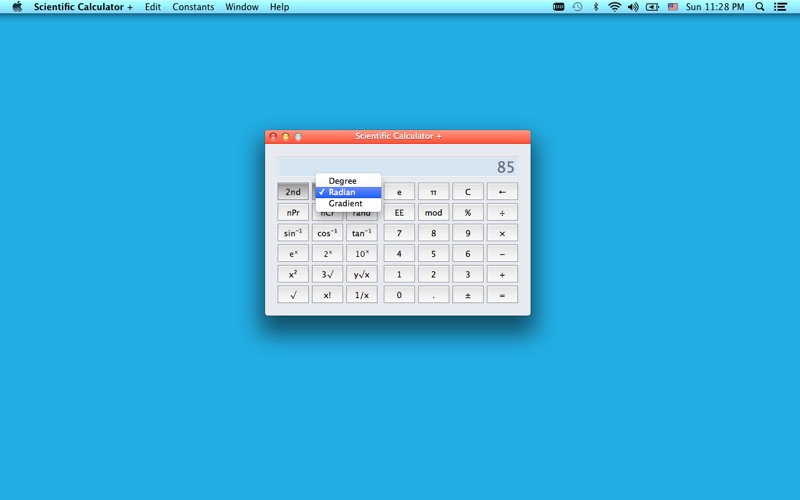Click the decimal point key
The height and width of the screenshot is (500, 800).
[x=433, y=294]
